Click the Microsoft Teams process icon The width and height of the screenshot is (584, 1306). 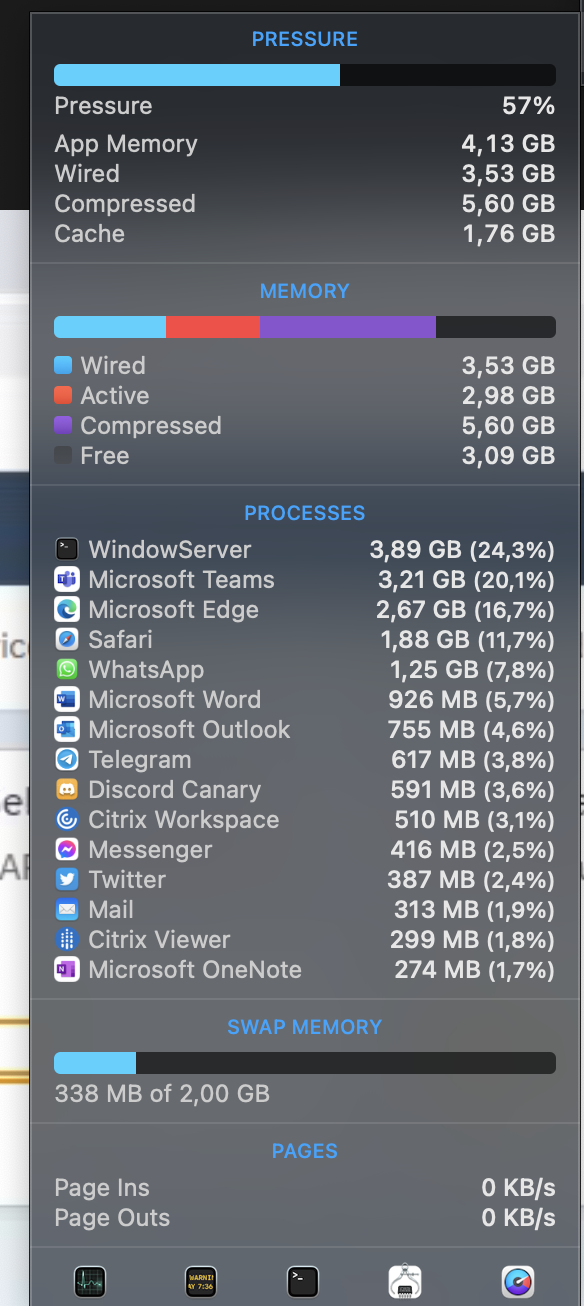pos(67,580)
